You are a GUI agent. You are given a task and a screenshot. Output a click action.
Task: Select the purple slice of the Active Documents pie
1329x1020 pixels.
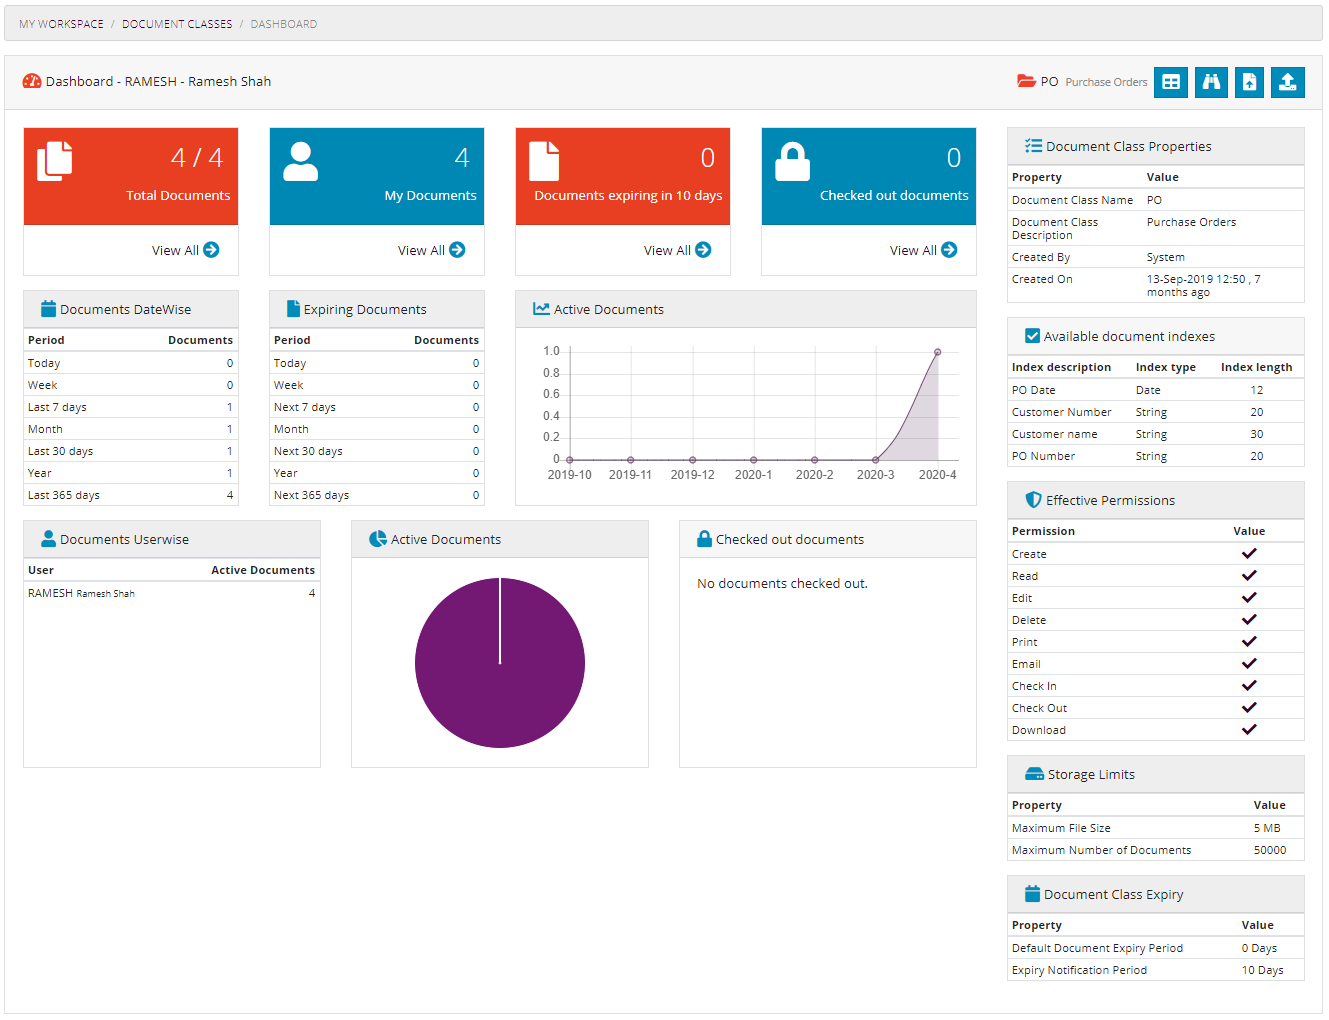(500, 662)
